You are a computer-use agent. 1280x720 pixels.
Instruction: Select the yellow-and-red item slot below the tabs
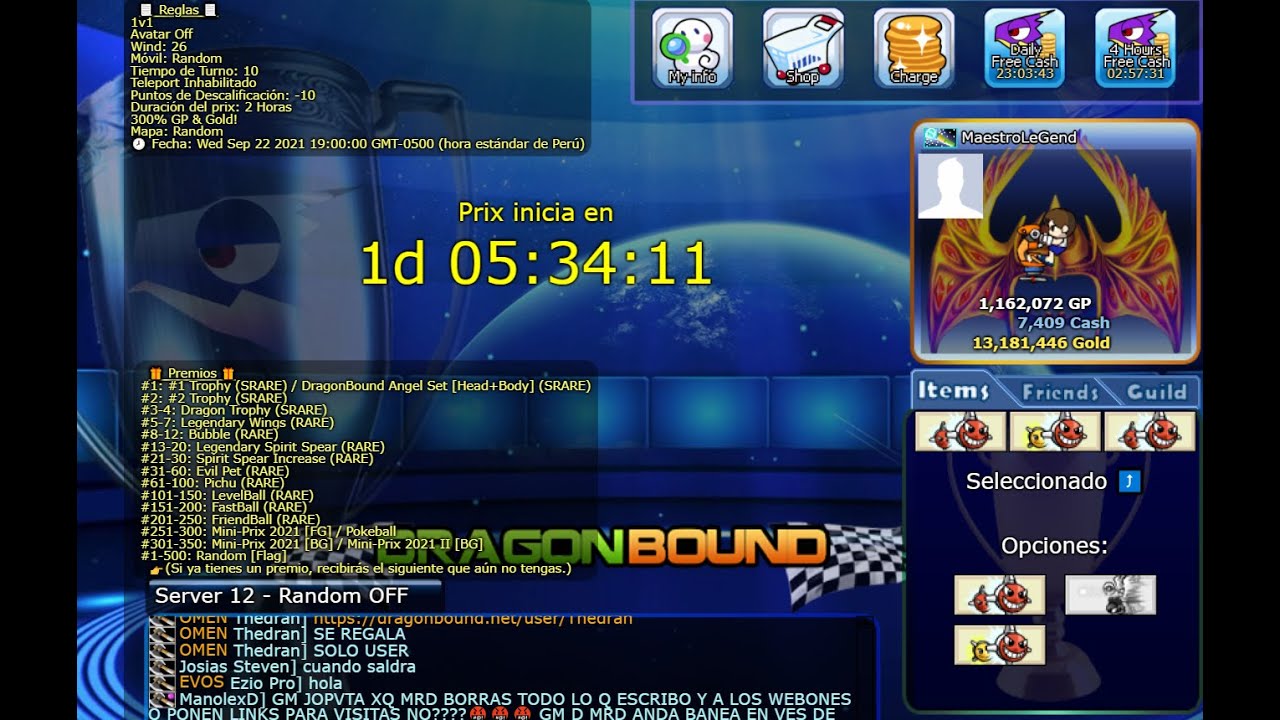point(1055,432)
